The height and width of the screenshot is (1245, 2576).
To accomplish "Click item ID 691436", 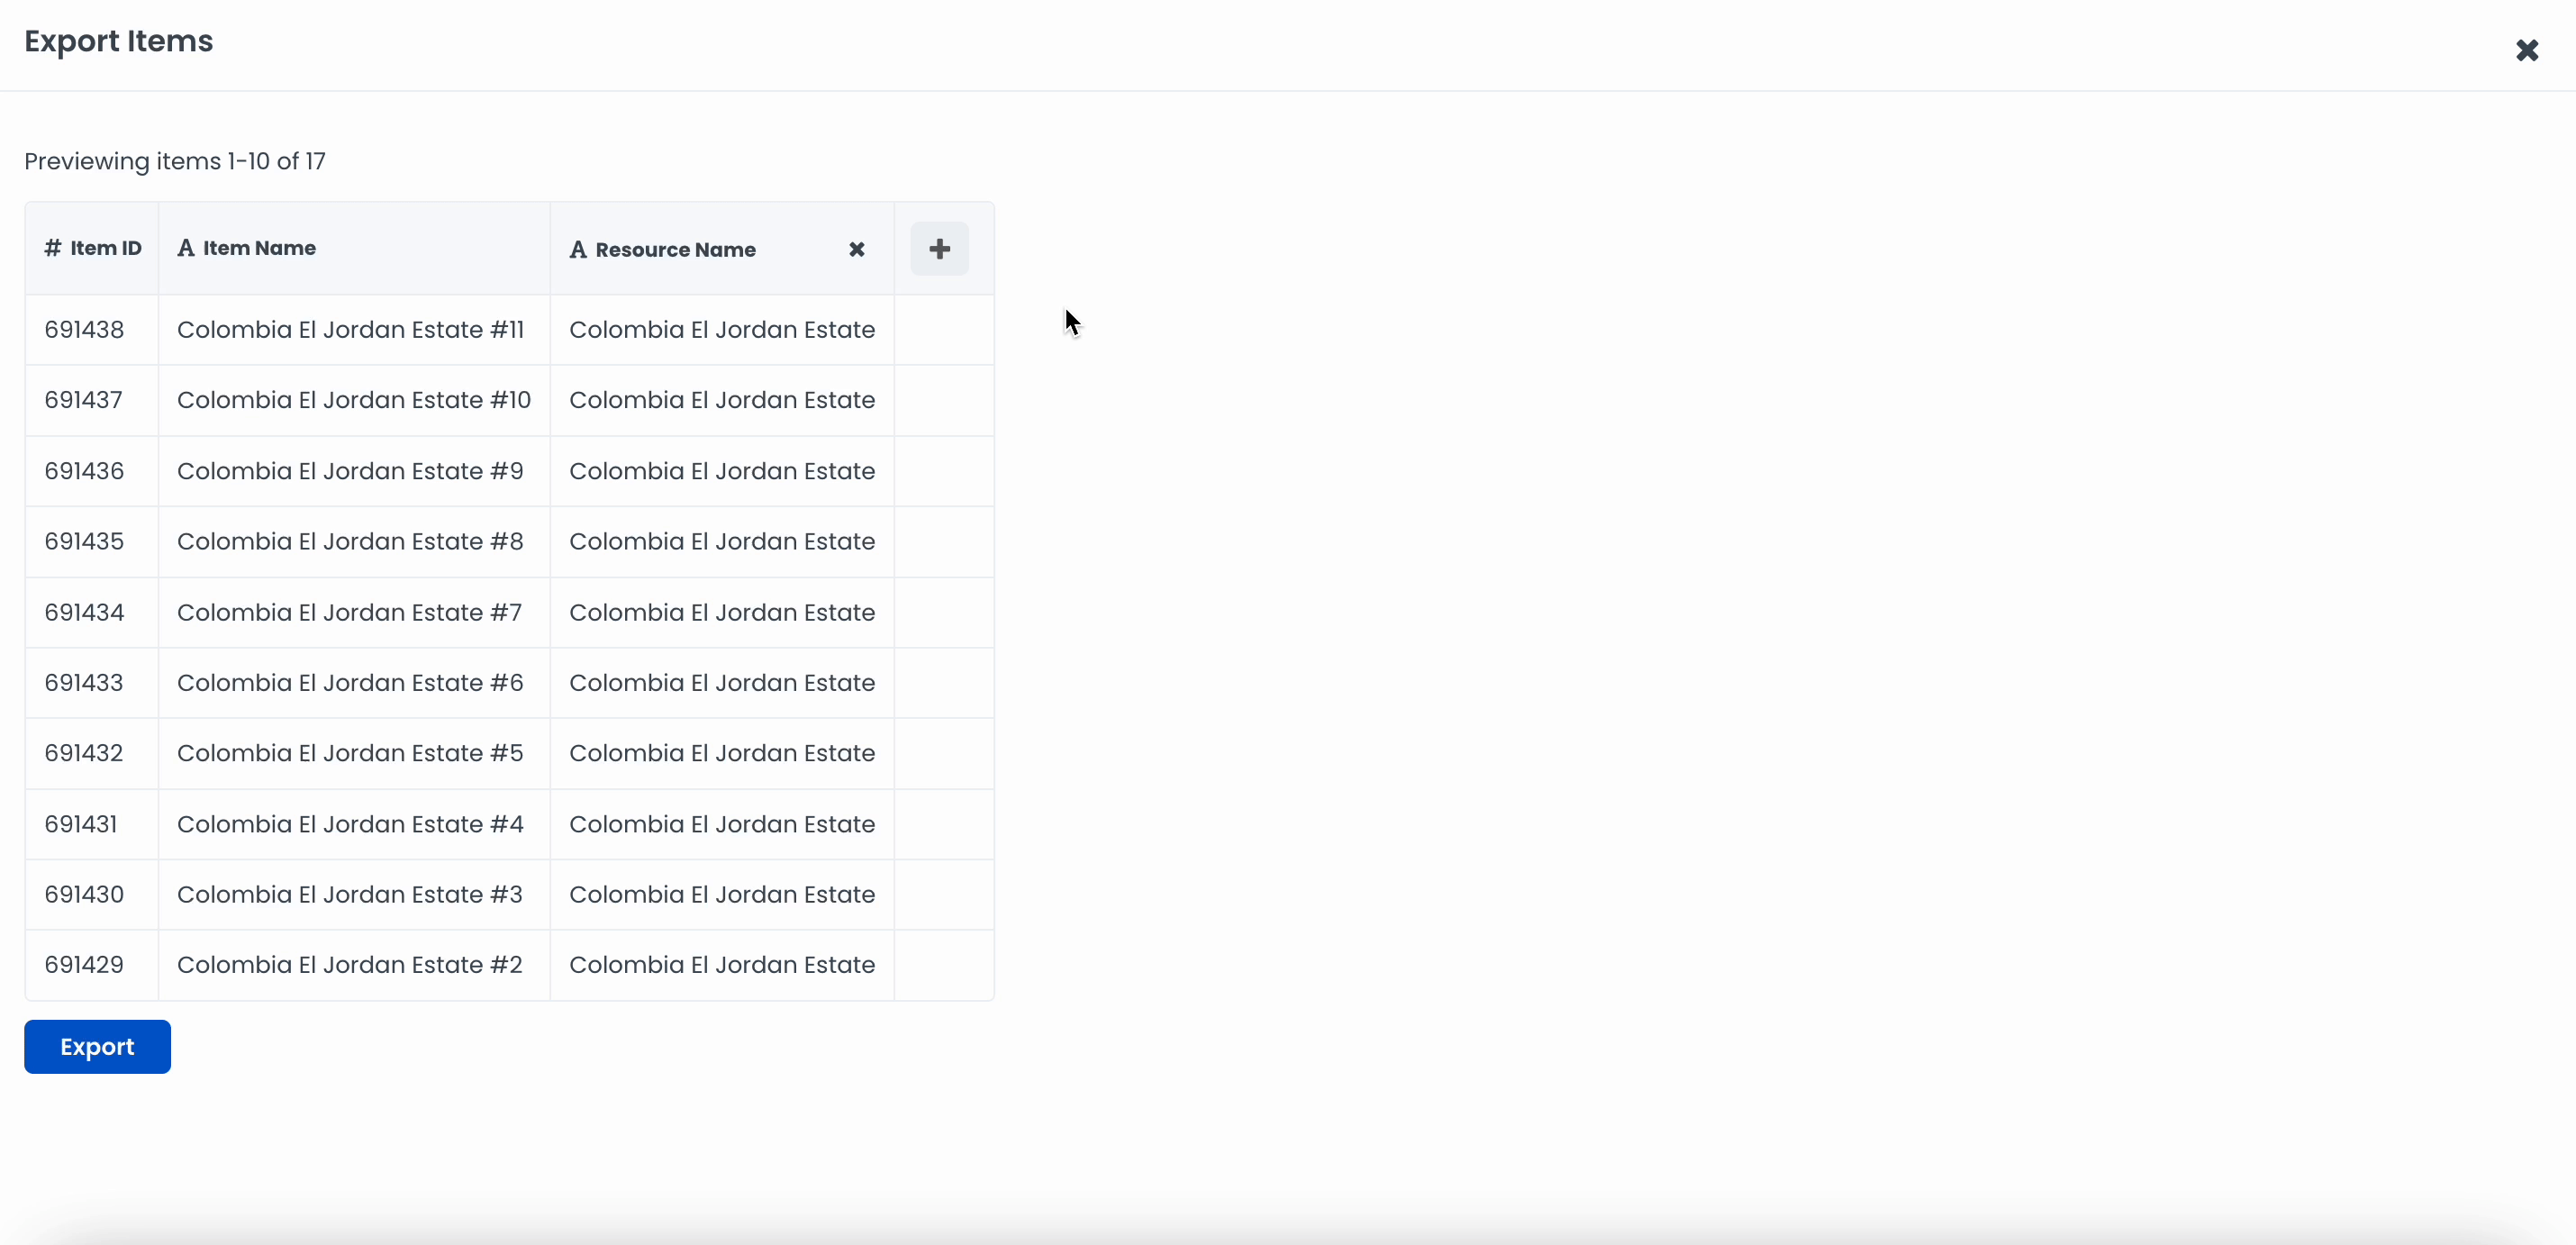I will click(84, 471).
